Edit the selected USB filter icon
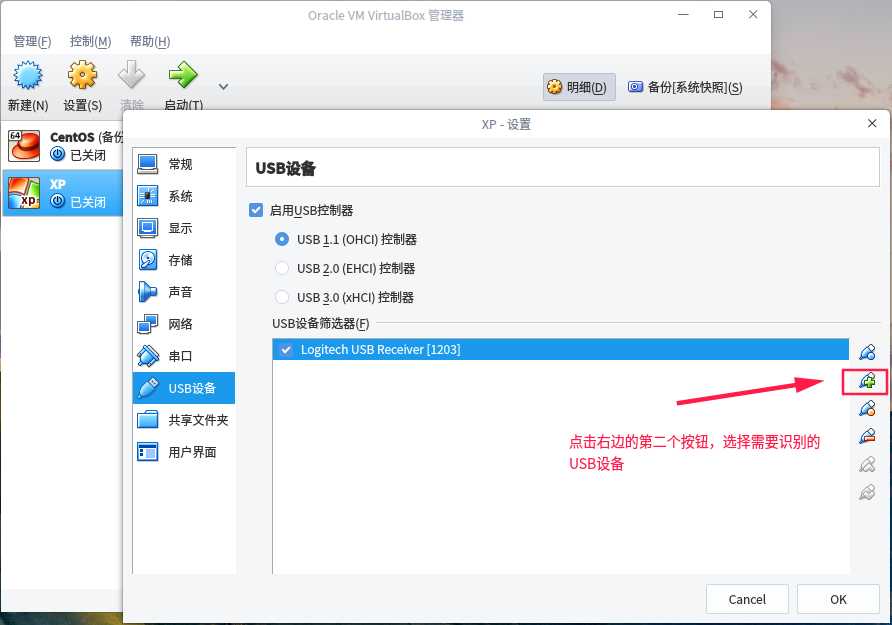The width and height of the screenshot is (892, 625). click(867, 408)
